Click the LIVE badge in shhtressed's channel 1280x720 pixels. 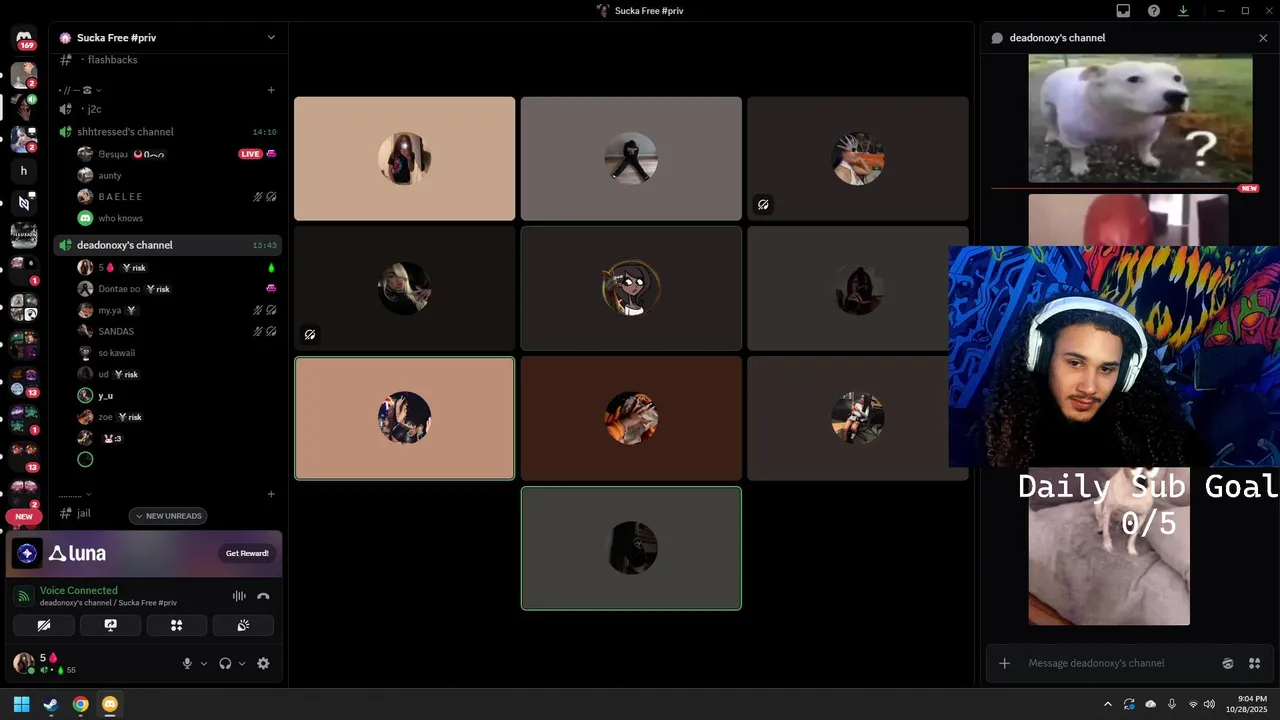click(250, 154)
